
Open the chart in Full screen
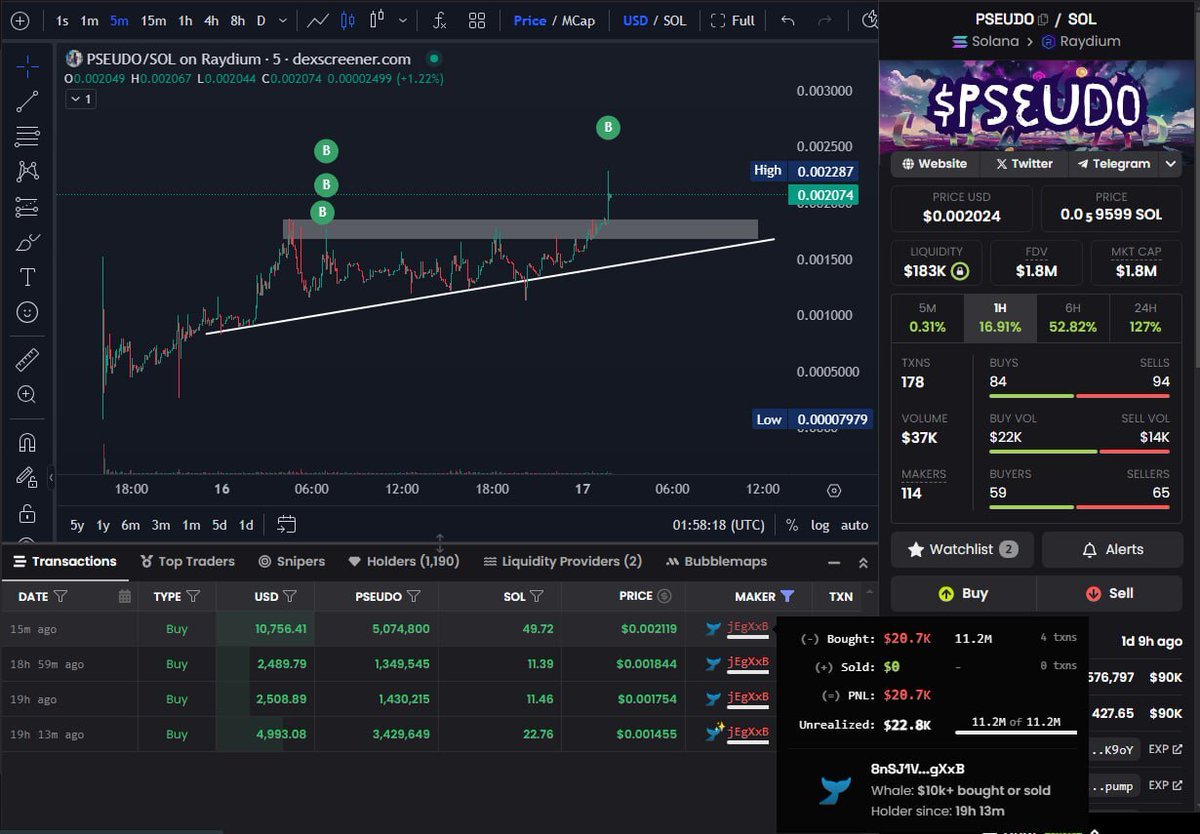pyautogui.click(x=733, y=20)
